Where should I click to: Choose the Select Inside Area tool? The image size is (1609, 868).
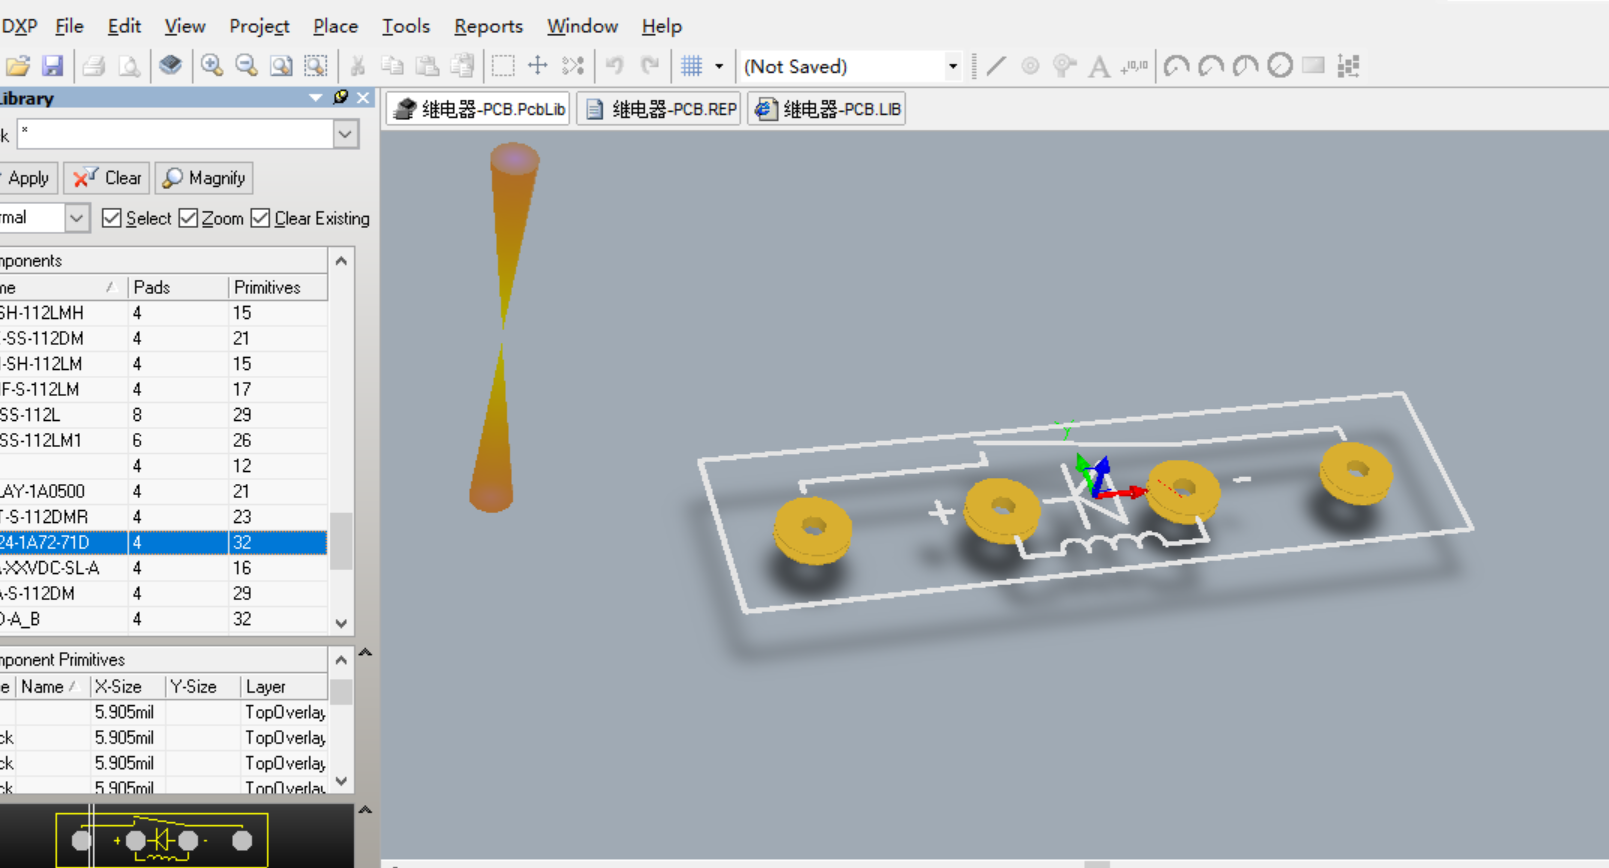503,66
